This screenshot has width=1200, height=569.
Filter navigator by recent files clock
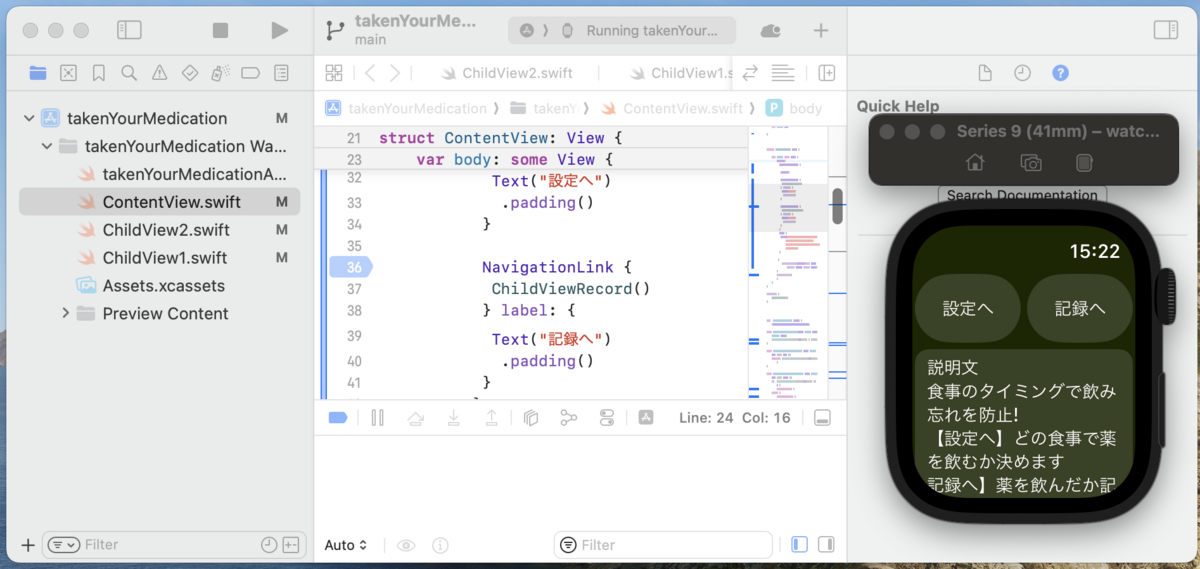pyautogui.click(x=269, y=545)
